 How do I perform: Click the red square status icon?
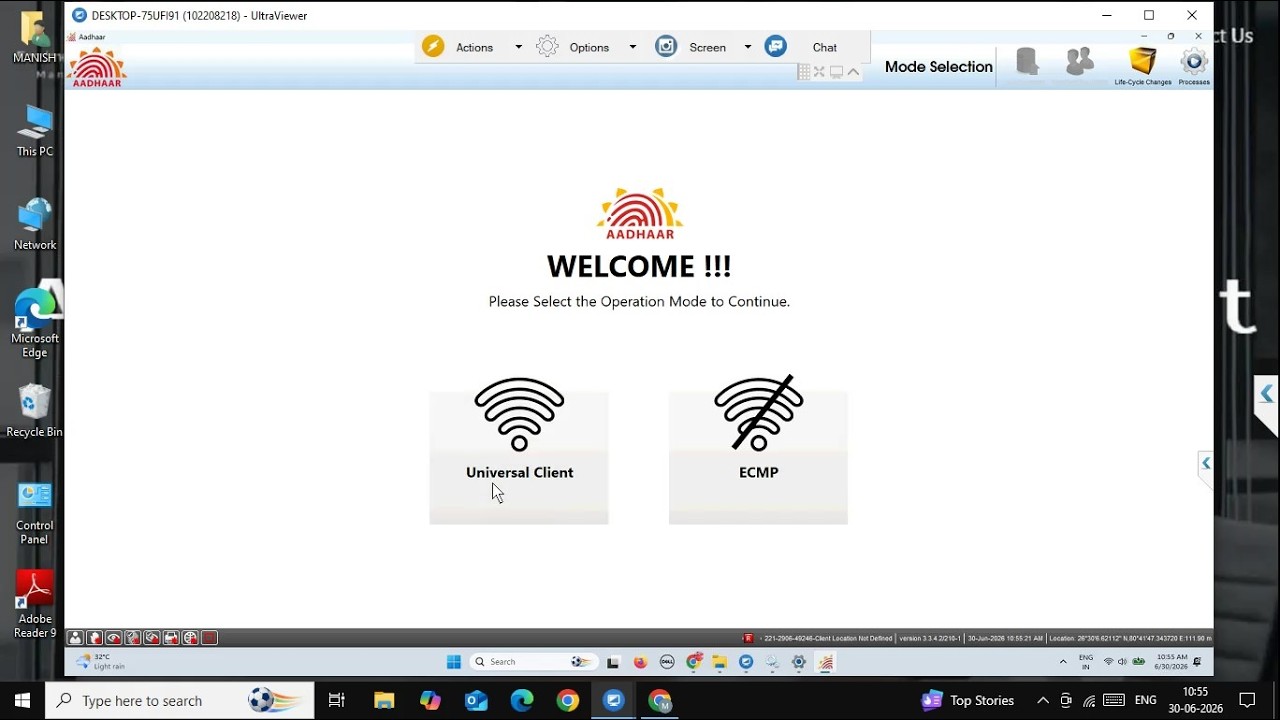(x=209, y=638)
